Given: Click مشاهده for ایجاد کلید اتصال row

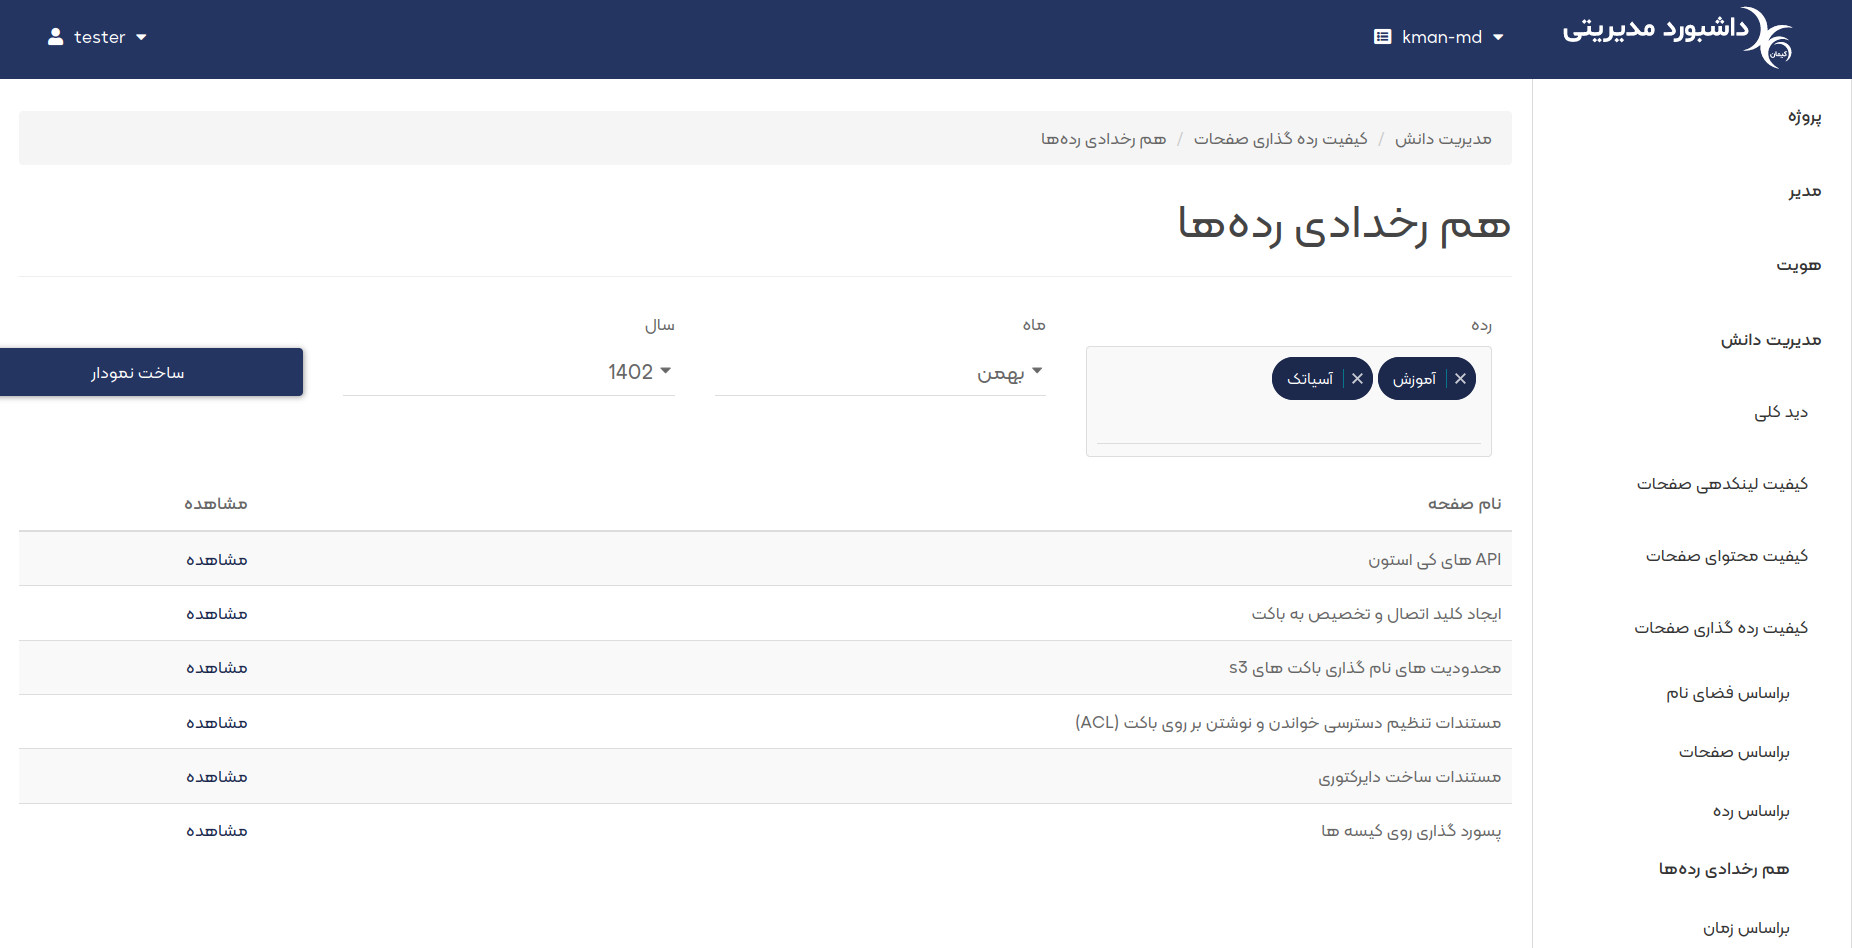Looking at the screenshot, I should coord(217,614).
